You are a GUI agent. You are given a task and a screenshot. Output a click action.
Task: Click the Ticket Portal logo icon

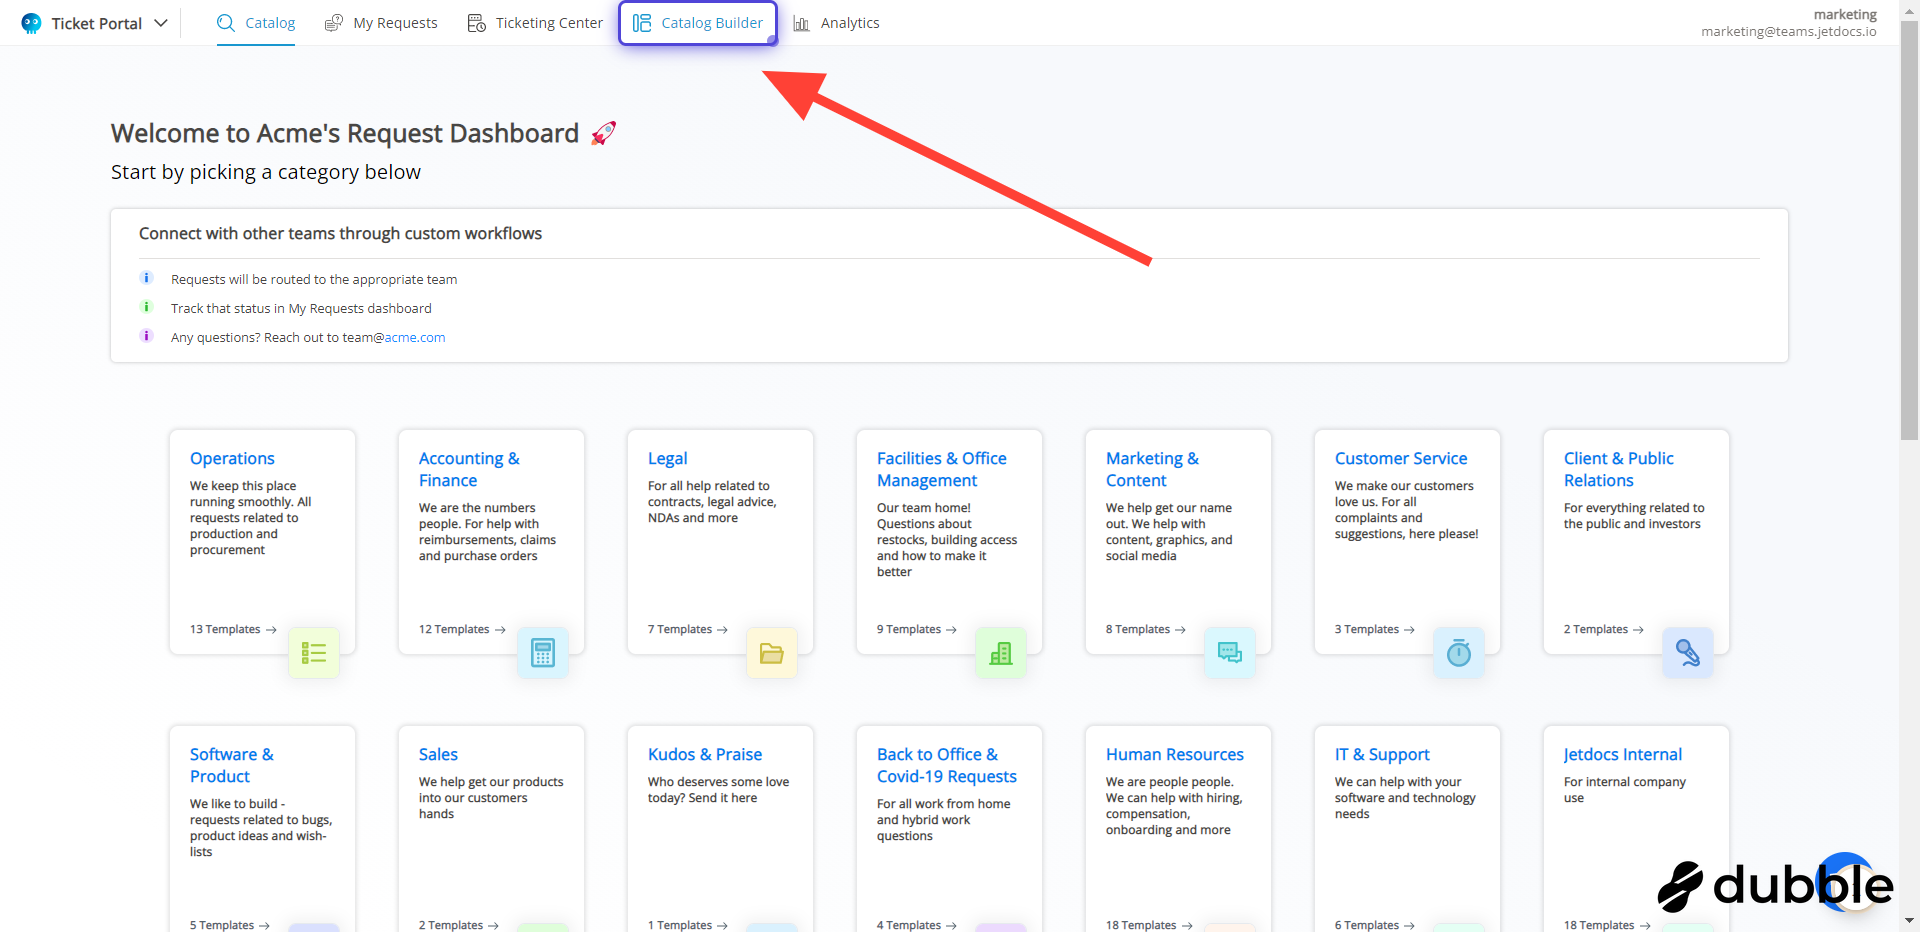tap(31, 23)
